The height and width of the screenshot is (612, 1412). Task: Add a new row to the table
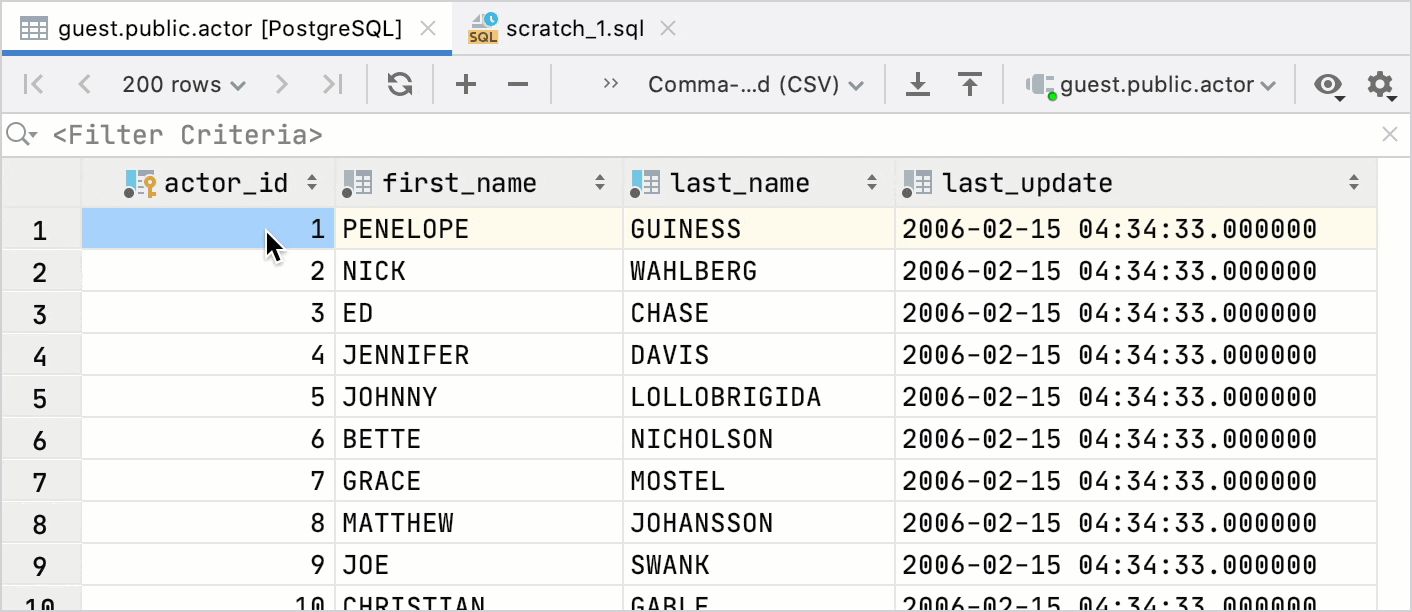pyautogui.click(x=465, y=84)
